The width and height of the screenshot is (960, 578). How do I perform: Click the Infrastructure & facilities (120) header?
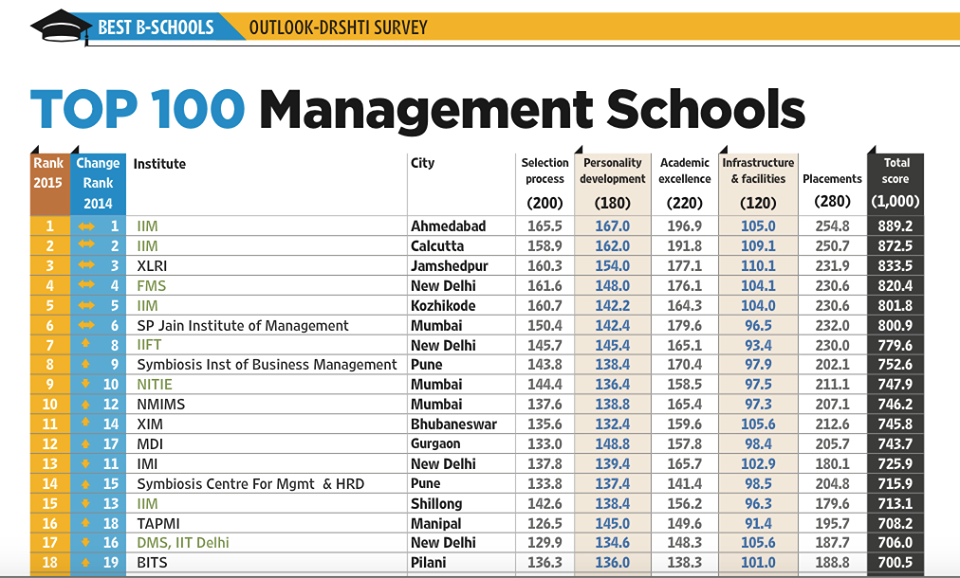tap(758, 182)
